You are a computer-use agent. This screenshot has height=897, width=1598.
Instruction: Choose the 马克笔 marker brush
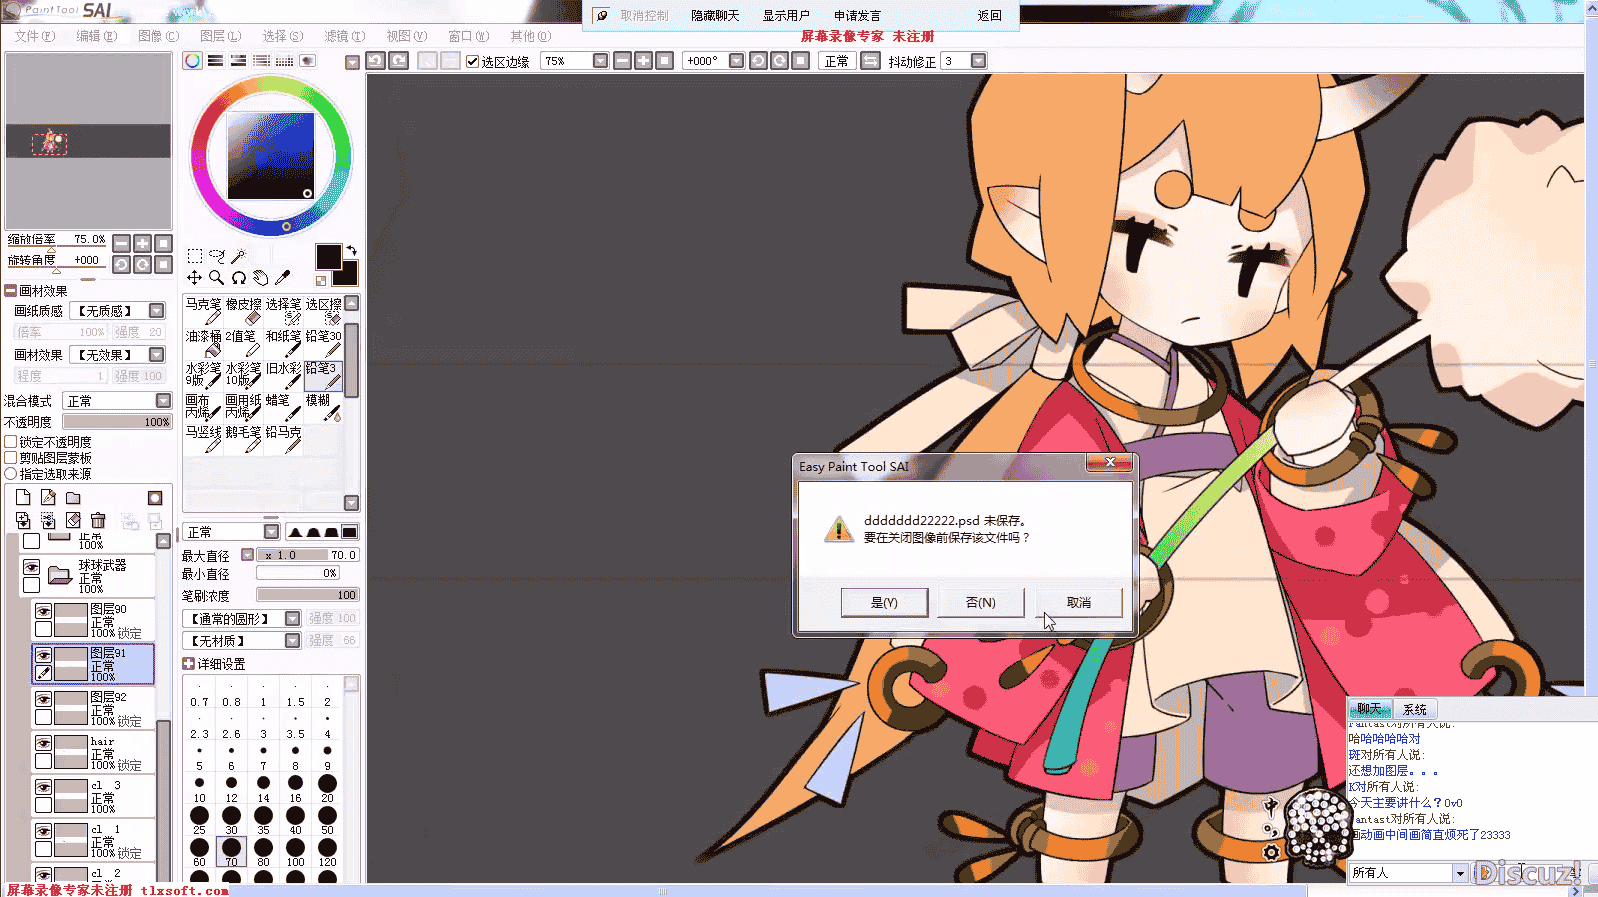203,311
